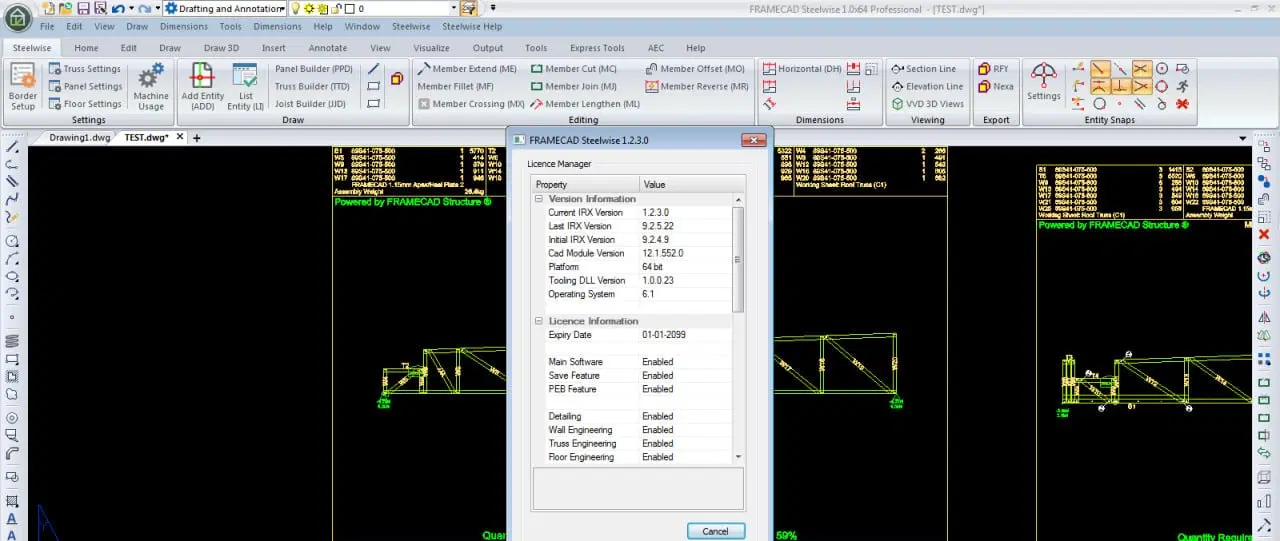Export to RFY format
Screen dimensions: 1280x541
(x=993, y=69)
